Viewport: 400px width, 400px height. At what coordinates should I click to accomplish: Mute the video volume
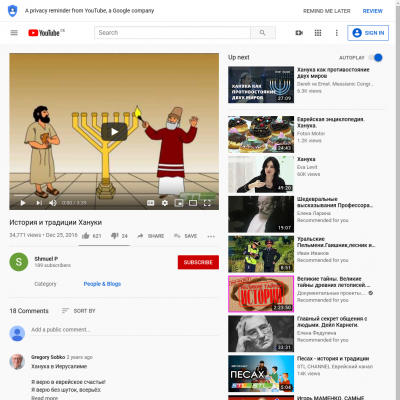pyautogui.click(x=53, y=203)
